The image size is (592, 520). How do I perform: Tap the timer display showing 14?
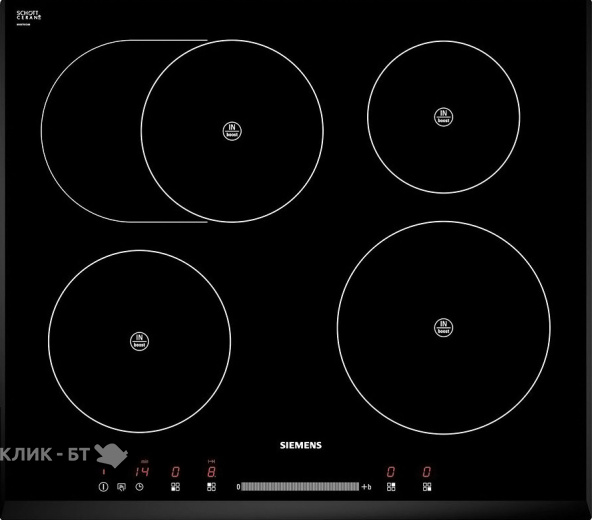[142, 471]
